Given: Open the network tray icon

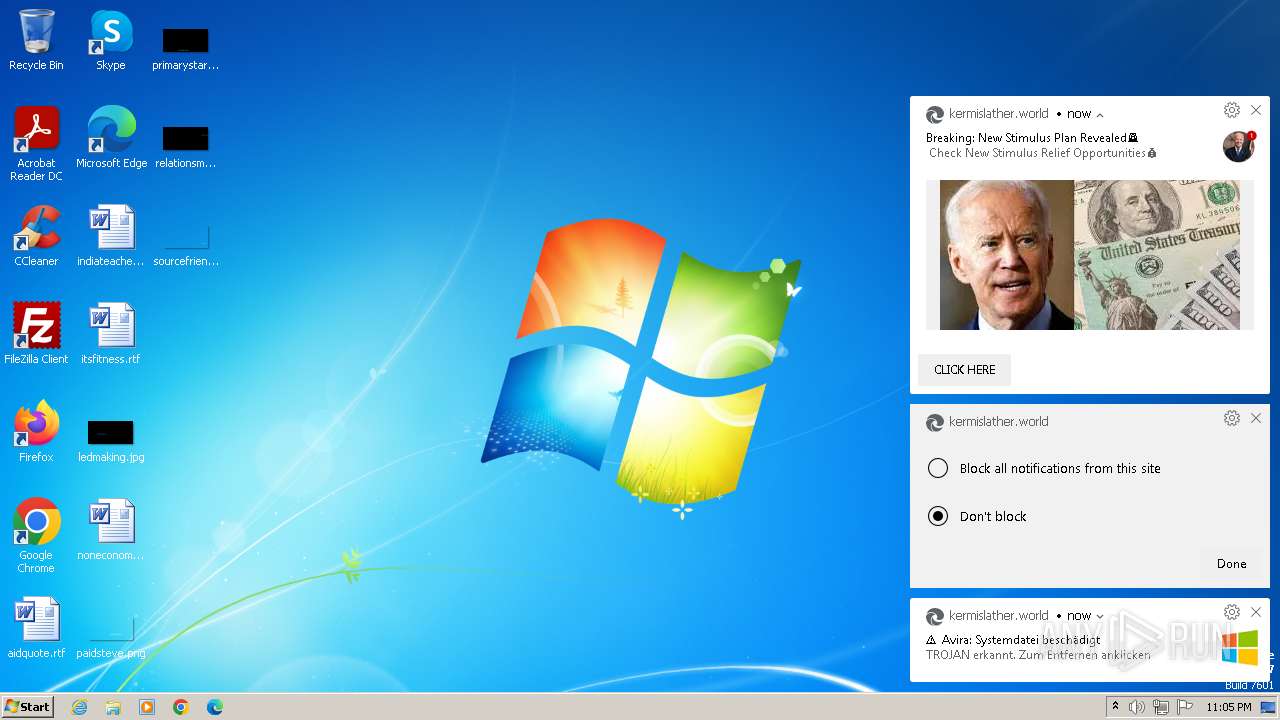Looking at the screenshot, I should coord(1161,707).
